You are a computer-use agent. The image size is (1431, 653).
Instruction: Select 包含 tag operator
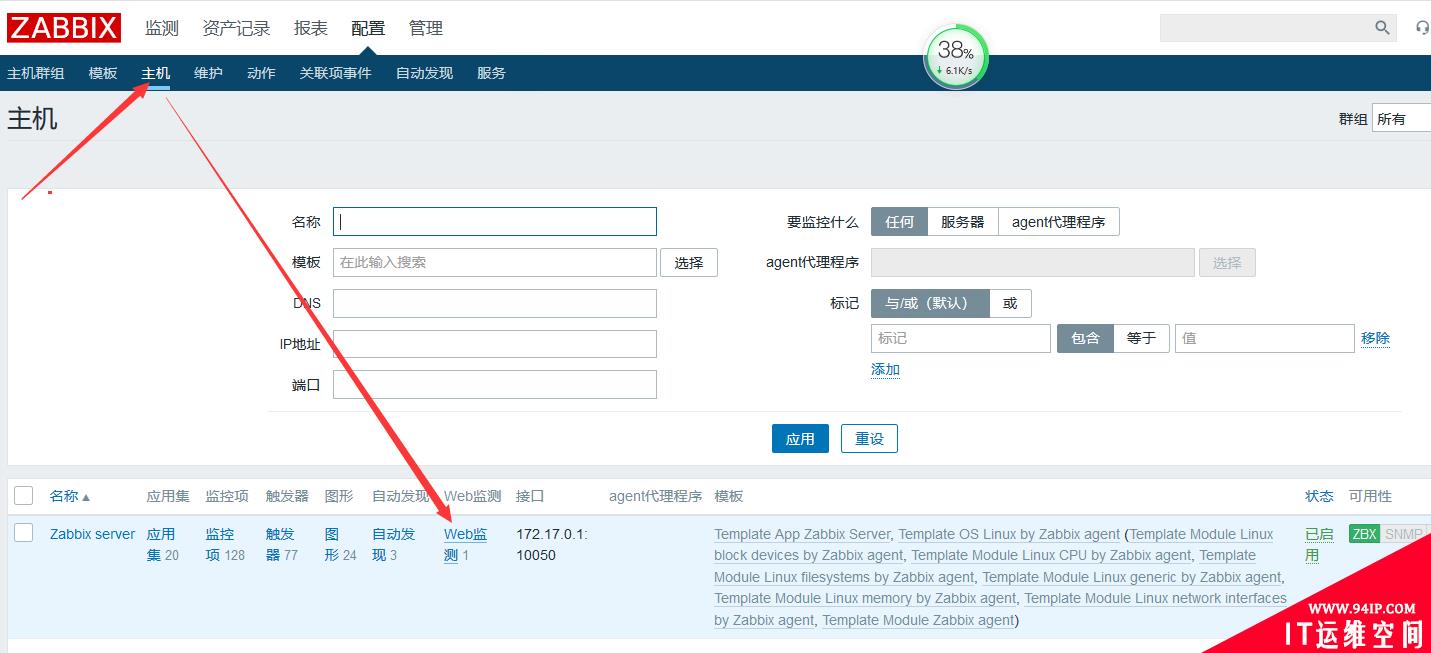click(1086, 338)
